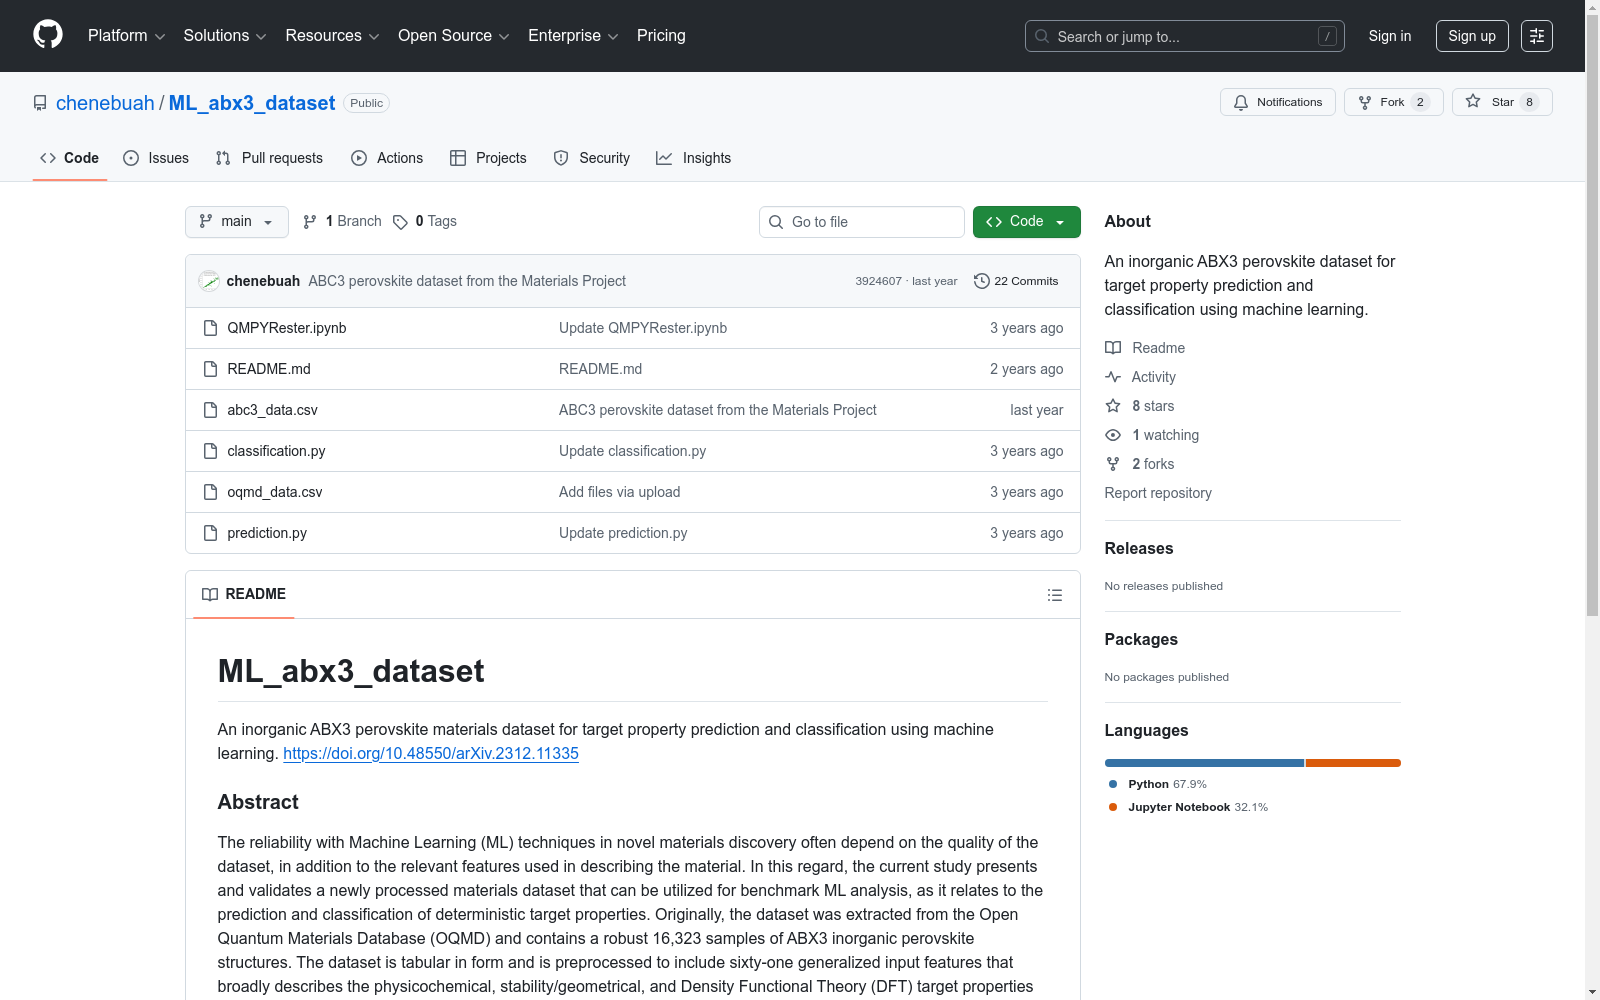Click the branch icon beside 1 Branch

click(x=310, y=222)
